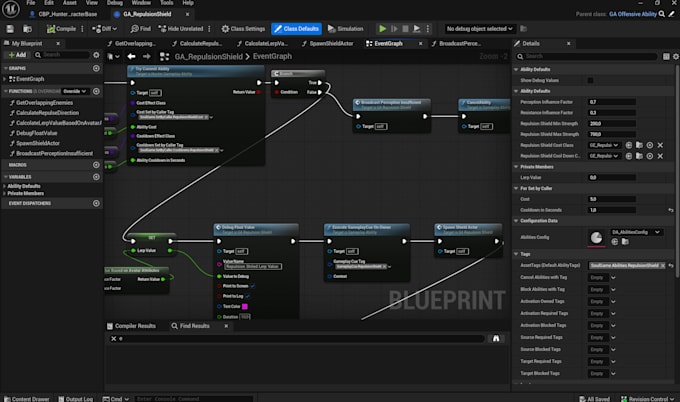Compile the blueprint
Image resolution: width=680 pixels, height=402 pixels.
pos(61,29)
